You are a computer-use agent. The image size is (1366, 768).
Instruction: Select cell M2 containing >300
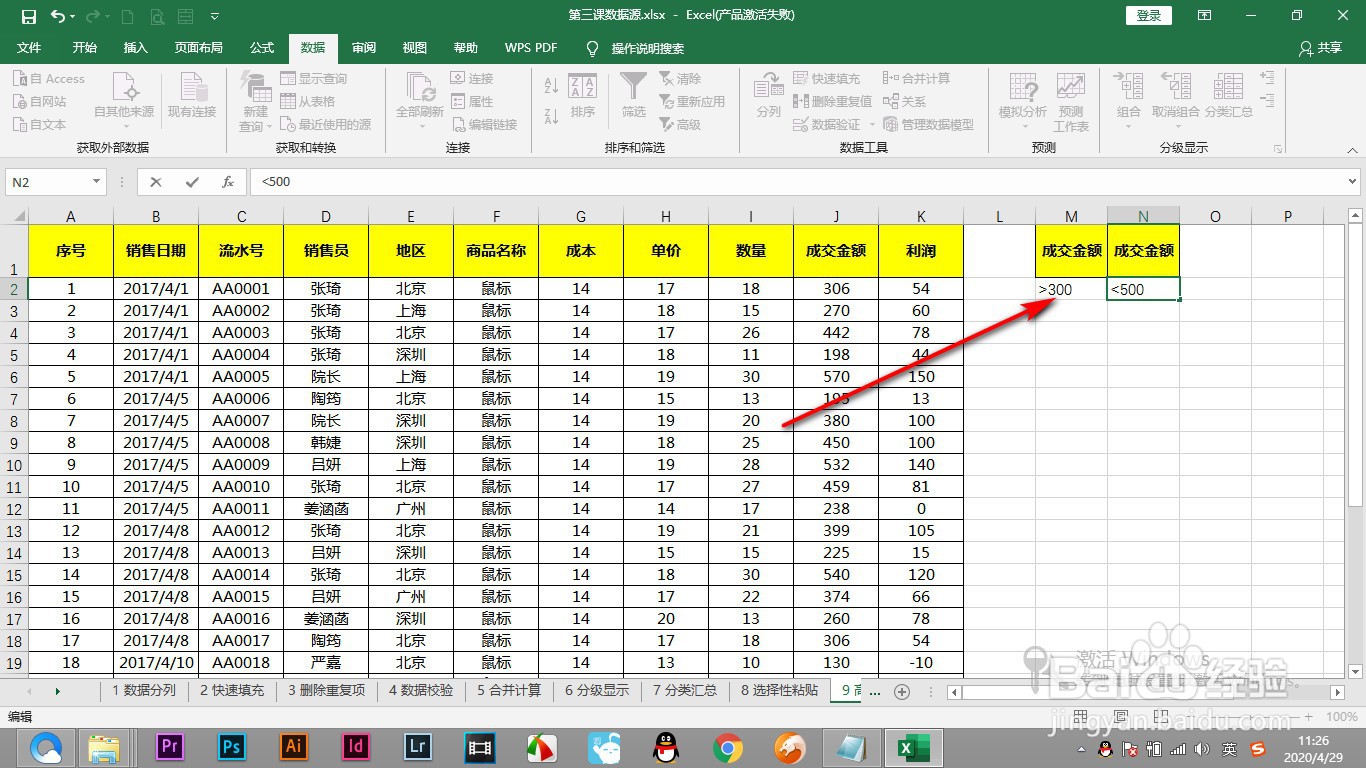[x=1071, y=289]
